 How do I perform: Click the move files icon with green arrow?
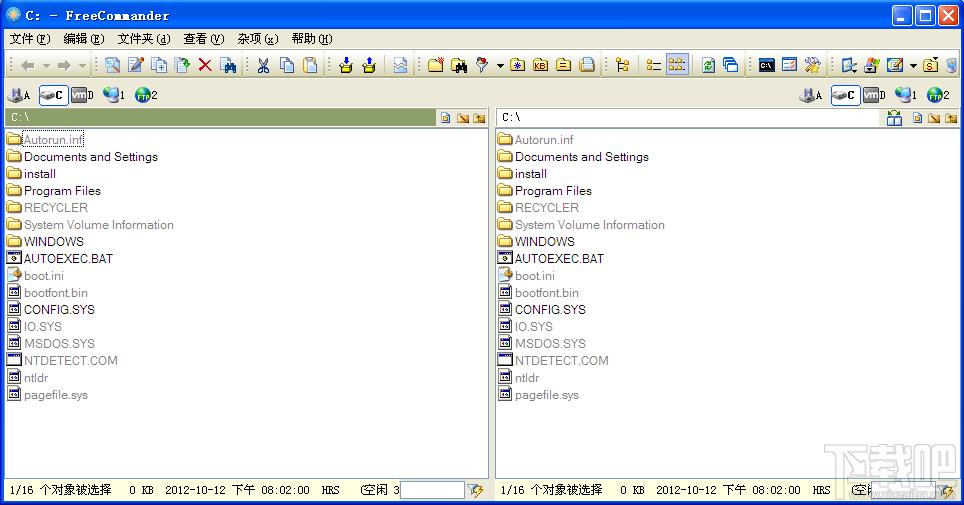[x=183, y=65]
